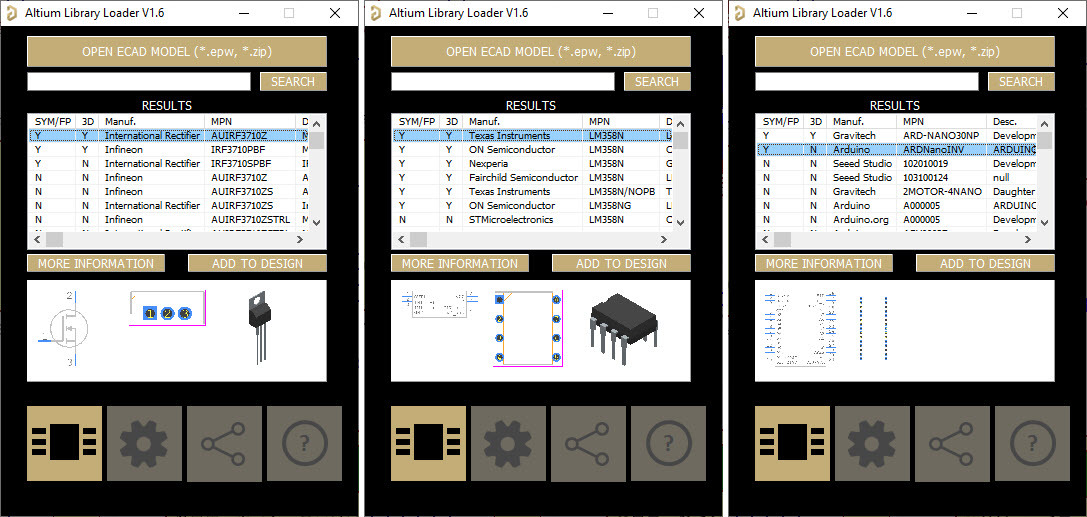The height and width of the screenshot is (517, 1087).
Task: Open share tab in middle window
Action: (x=589, y=444)
